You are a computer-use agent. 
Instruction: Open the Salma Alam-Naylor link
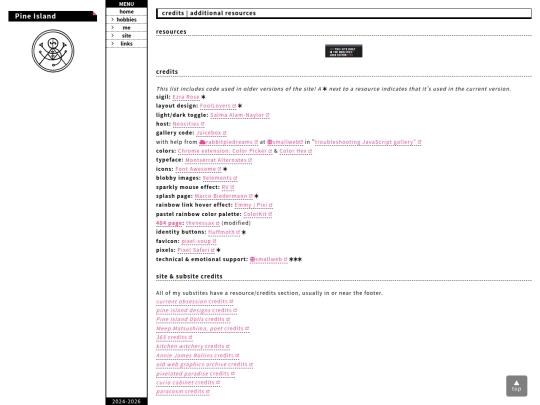240,115
